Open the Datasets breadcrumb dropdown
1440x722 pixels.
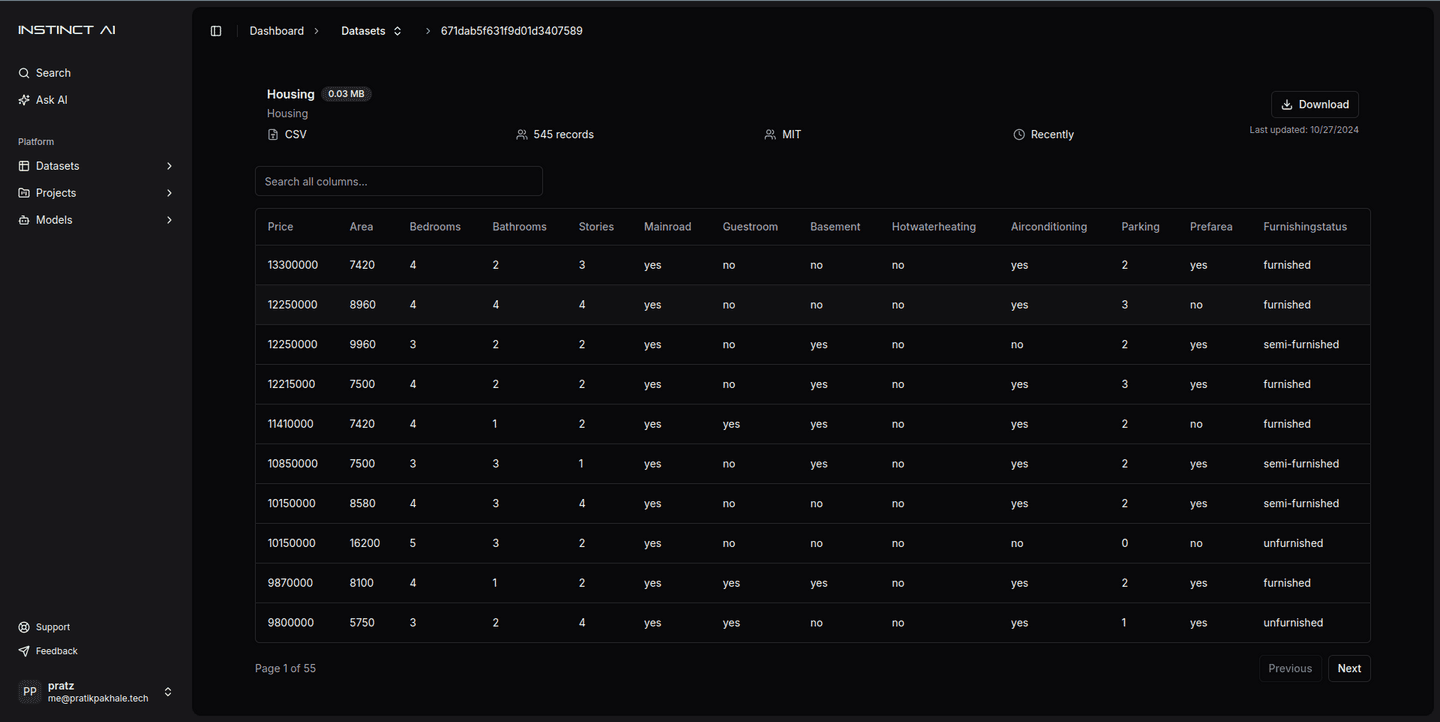point(372,31)
